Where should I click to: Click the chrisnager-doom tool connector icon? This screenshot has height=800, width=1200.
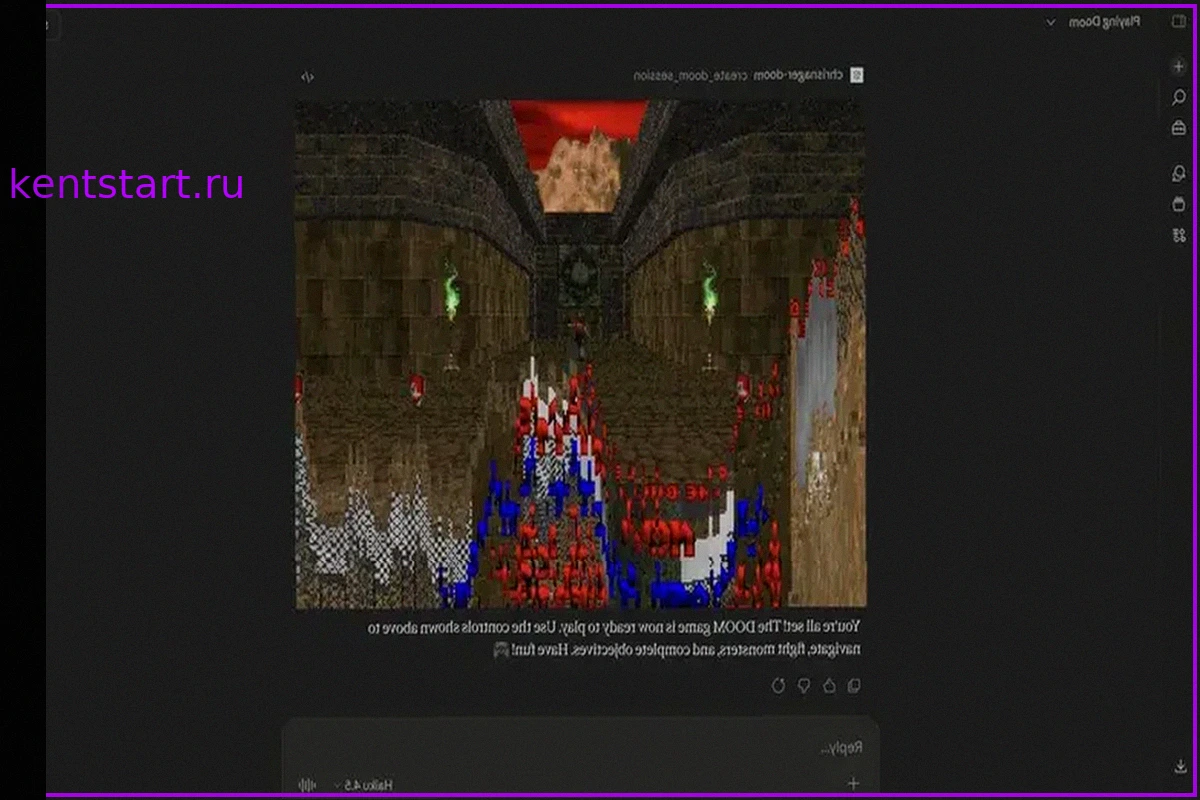click(856, 75)
